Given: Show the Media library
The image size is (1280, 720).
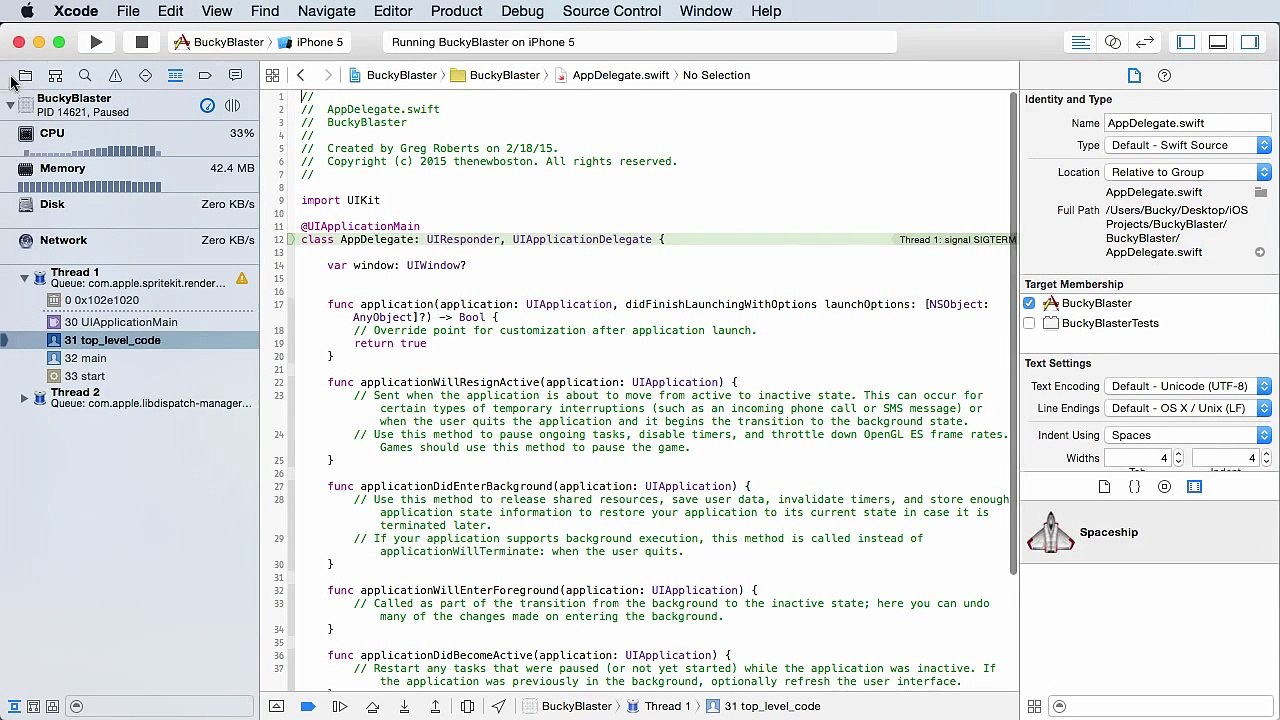Looking at the screenshot, I should pos(1194,486).
